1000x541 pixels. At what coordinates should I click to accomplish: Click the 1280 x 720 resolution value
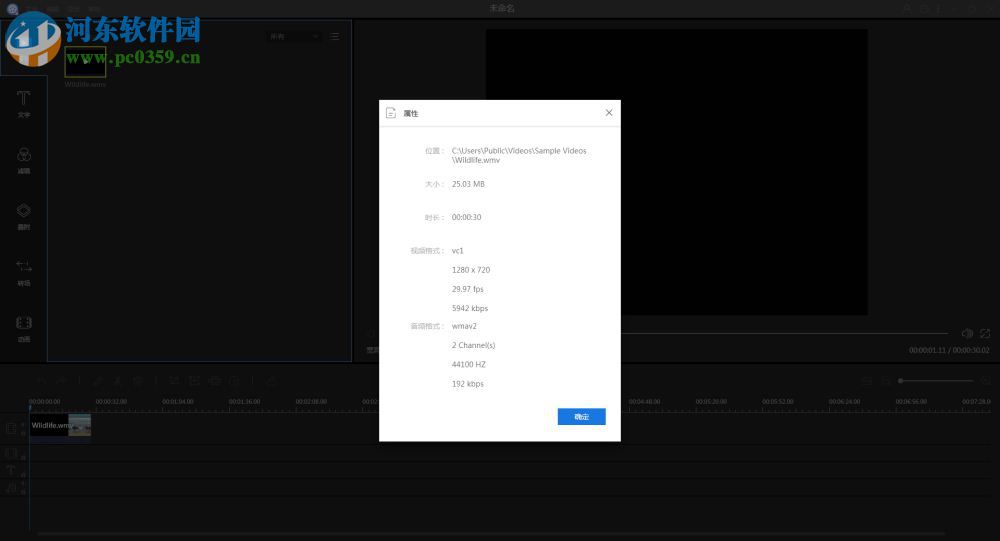(x=471, y=270)
